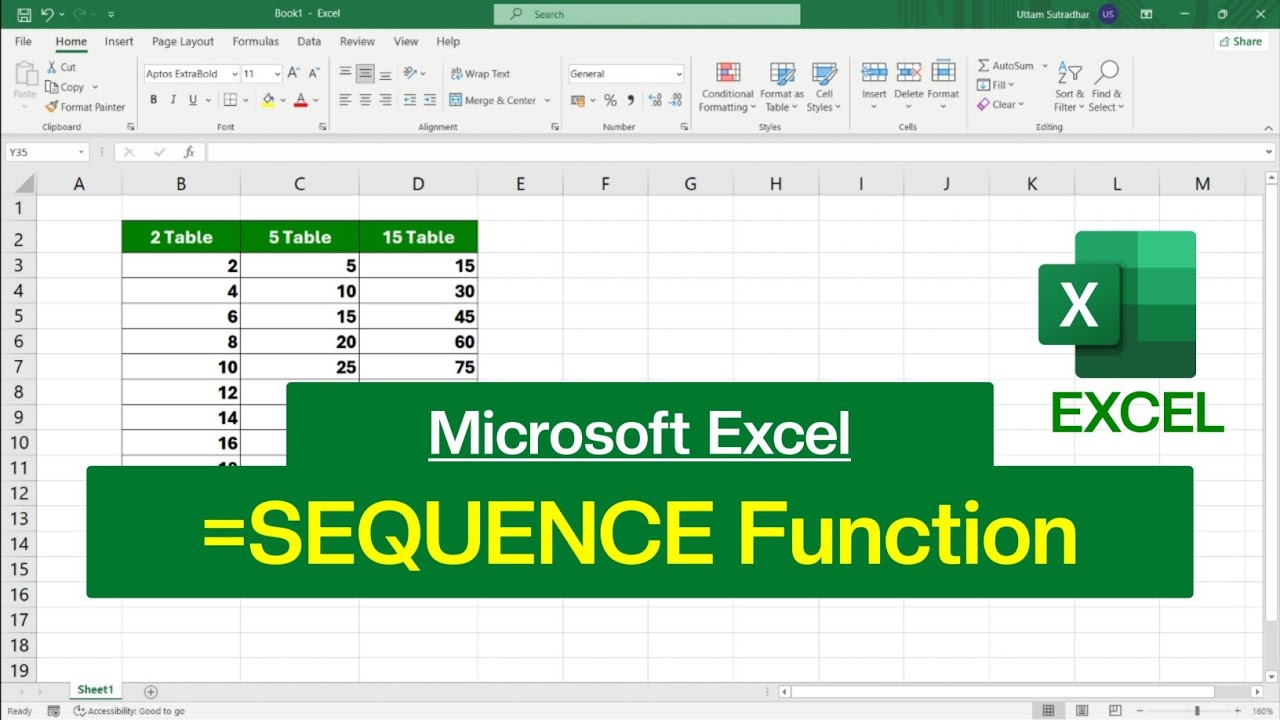Switch to Formulas tab
Image resolution: width=1280 pixels, height=720 pixels.
click(256, 41)
